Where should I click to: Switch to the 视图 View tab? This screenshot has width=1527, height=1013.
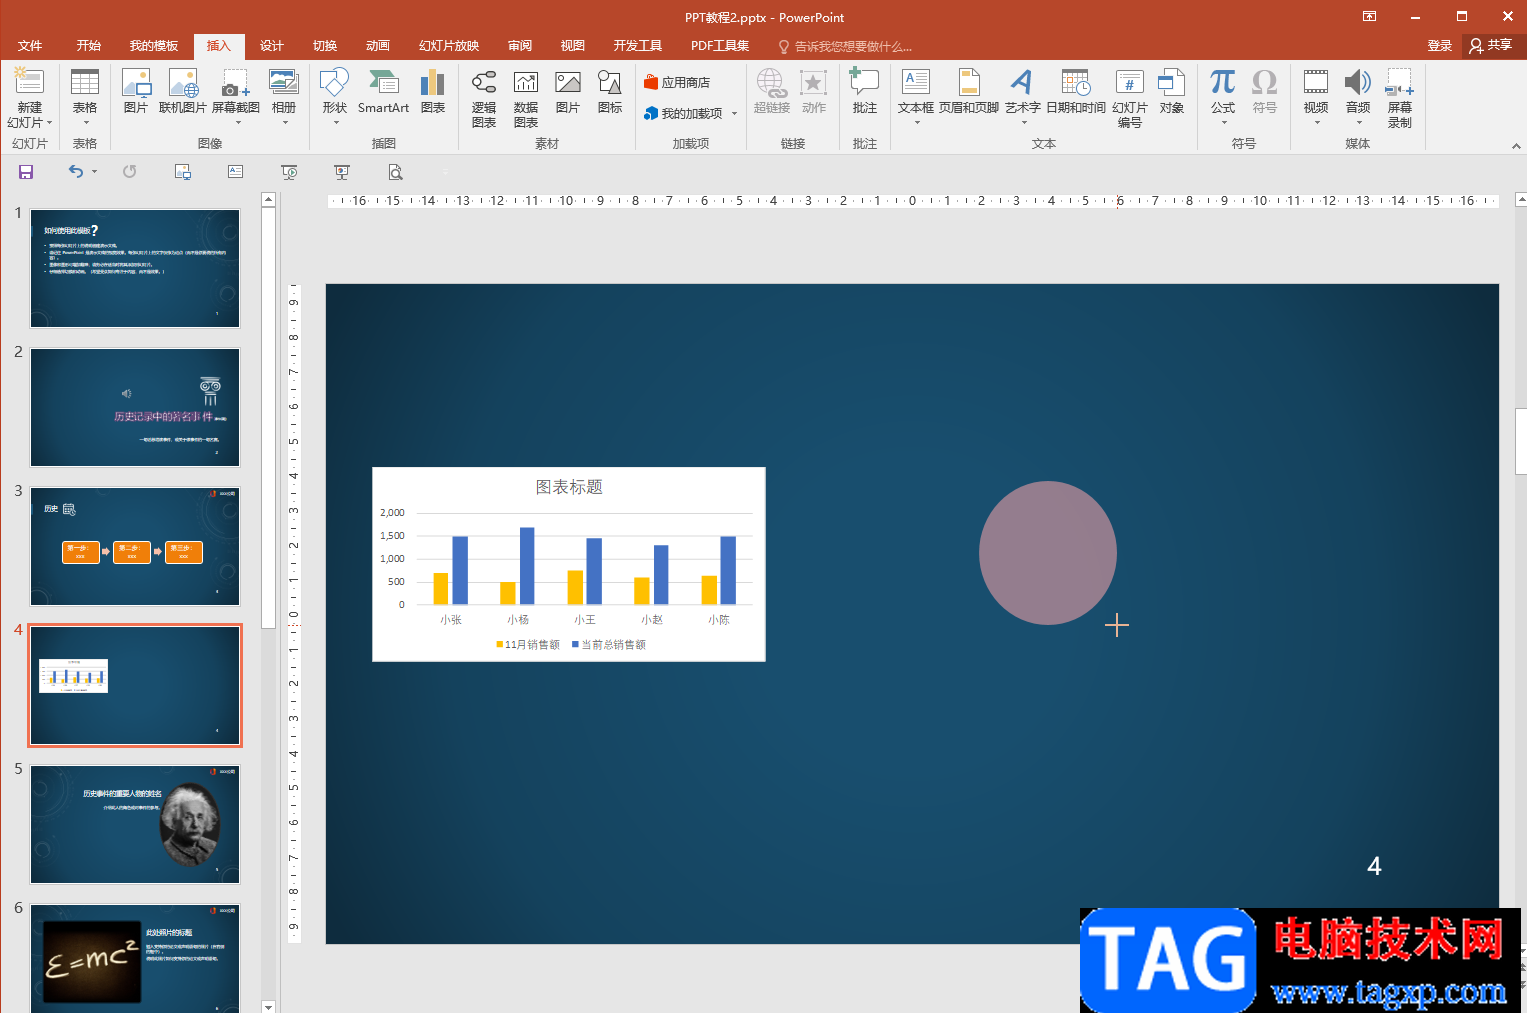573,46
